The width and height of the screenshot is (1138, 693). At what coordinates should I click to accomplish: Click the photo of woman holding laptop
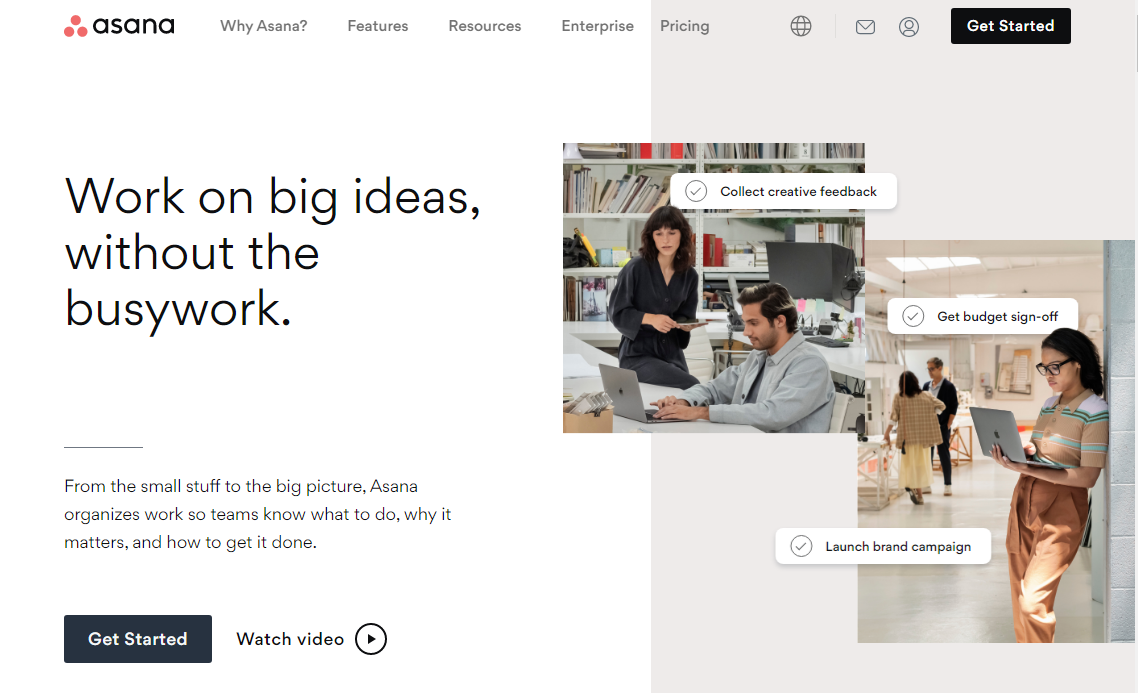tap(996, 443)
